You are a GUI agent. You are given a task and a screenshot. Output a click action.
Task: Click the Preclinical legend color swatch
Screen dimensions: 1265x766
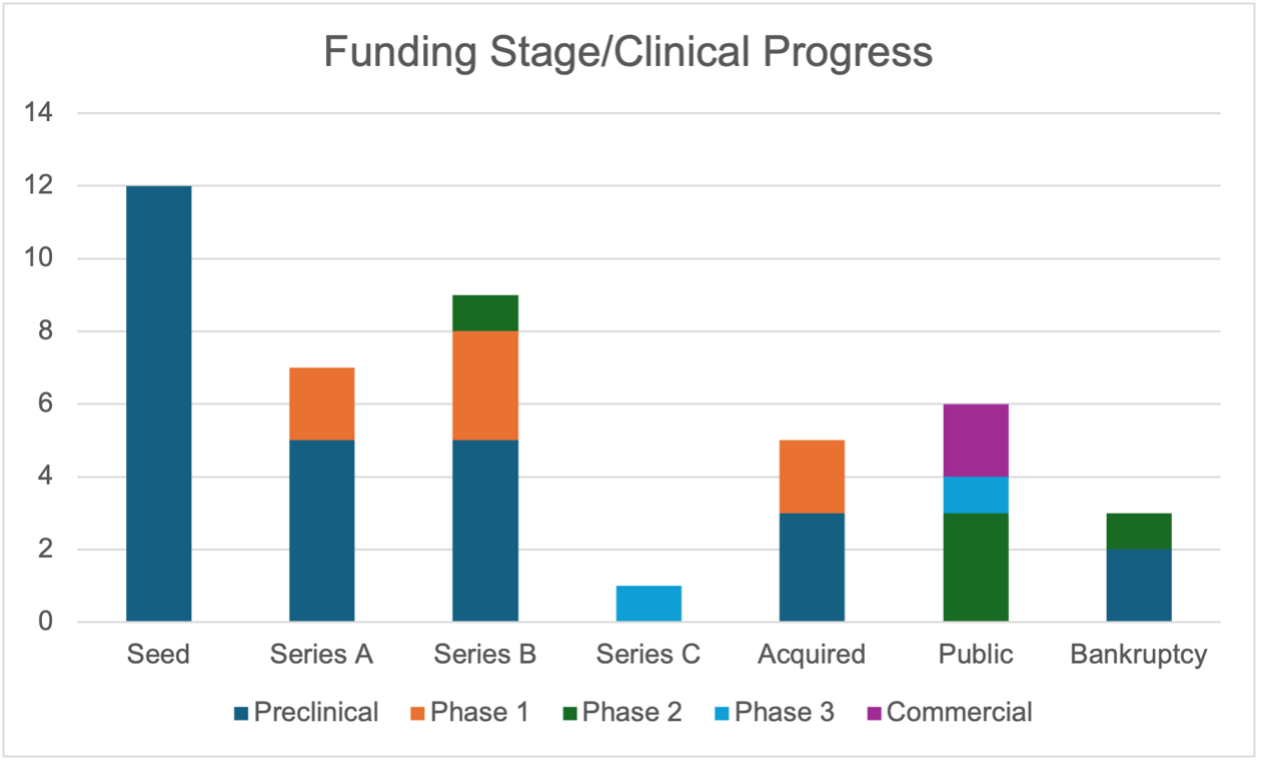coord(241,714)
